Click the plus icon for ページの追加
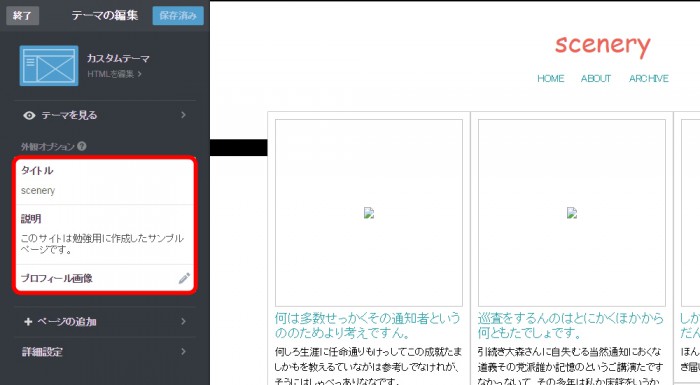Image resolution: width=700 pixels, height=385 pixels. 28,322
